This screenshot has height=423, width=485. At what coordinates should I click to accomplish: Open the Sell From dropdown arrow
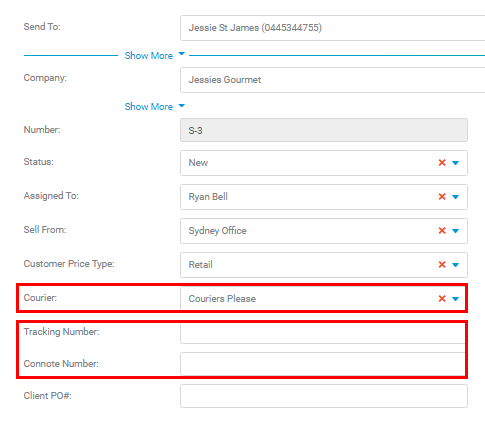[455, 231]
